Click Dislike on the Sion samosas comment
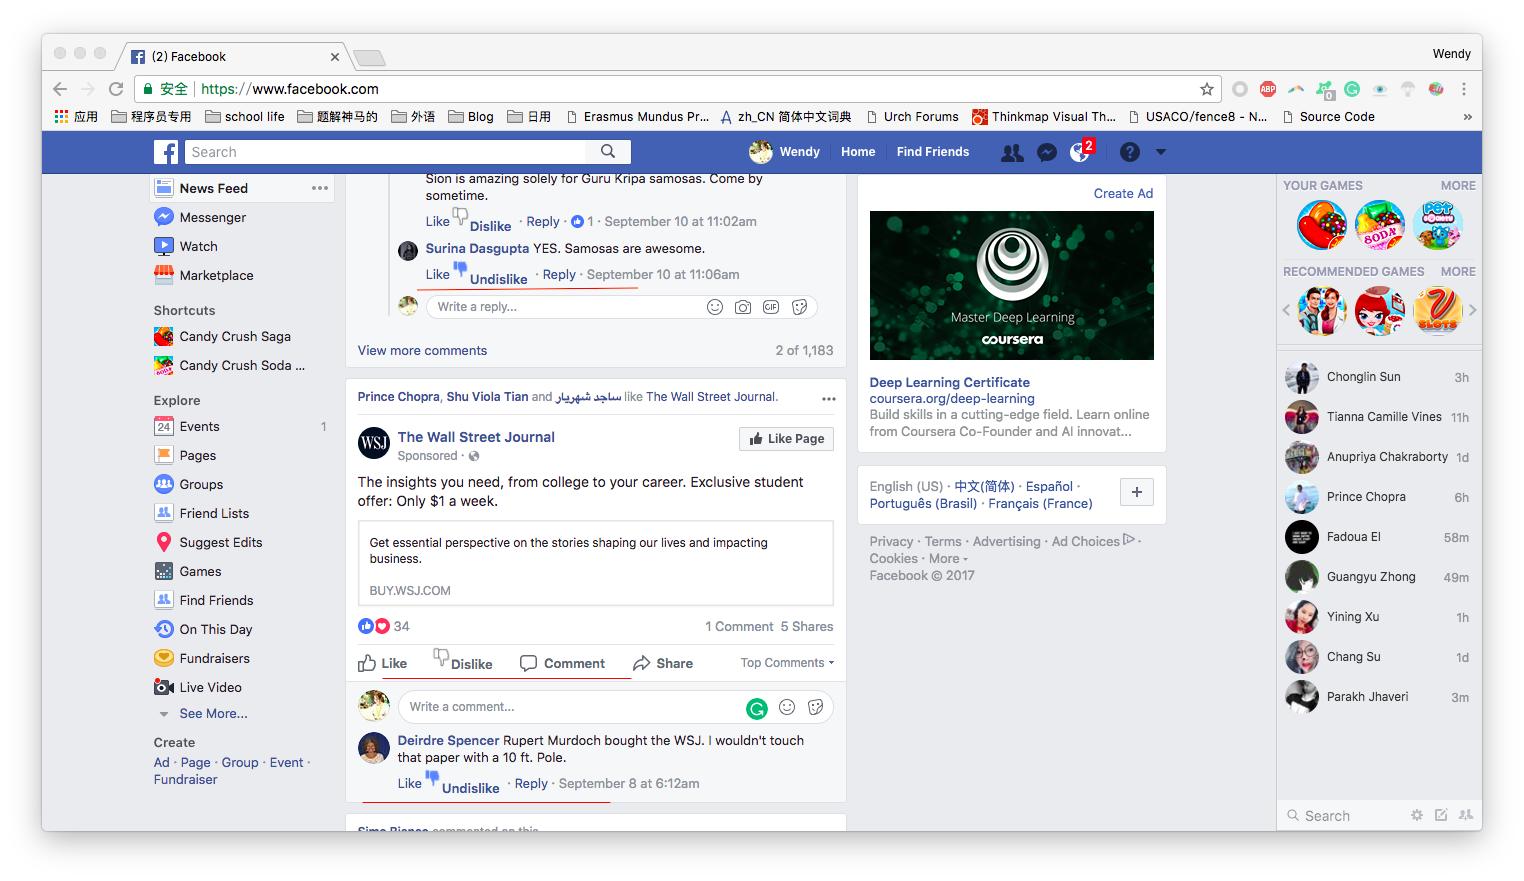This screenshot has width=1524, height=881. [482, 222]
